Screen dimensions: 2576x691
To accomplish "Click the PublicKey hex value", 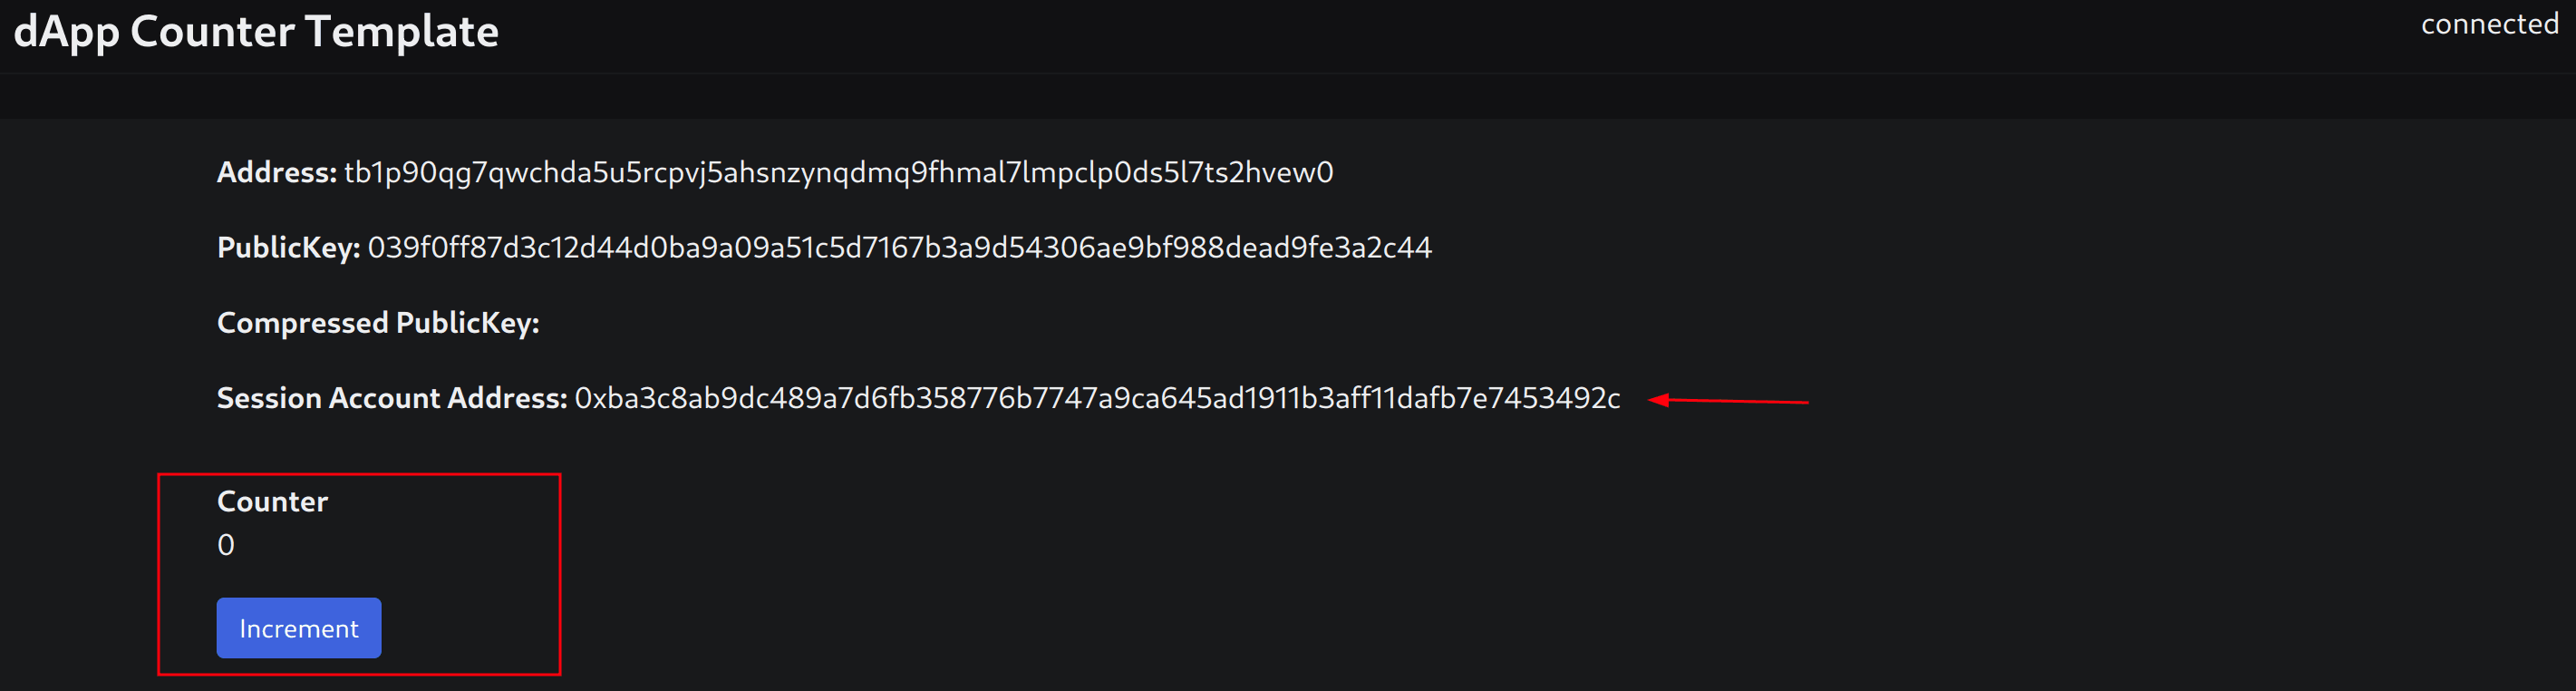I will click(899, 247).
